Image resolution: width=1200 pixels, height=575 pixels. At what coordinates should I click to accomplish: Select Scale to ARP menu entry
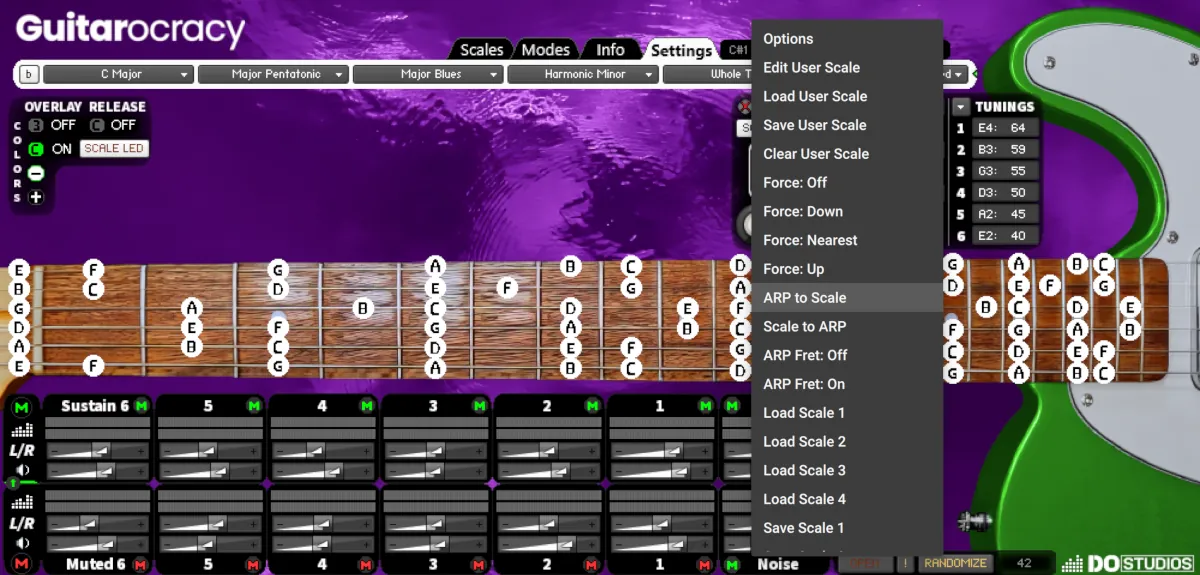pyautogui.click(x=847, y=327)
